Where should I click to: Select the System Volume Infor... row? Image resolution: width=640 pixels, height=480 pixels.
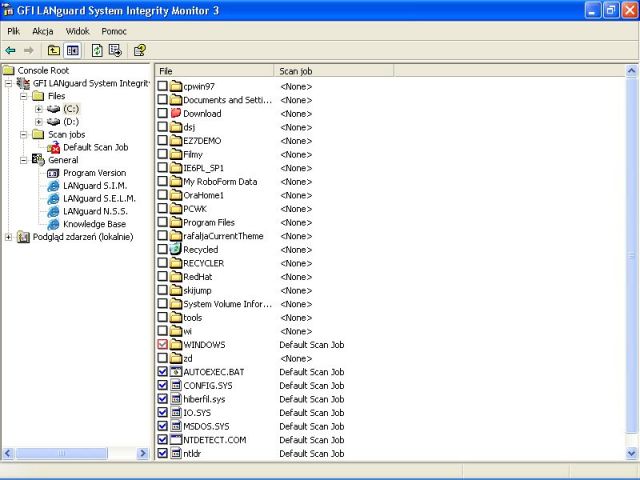[227, 304]
